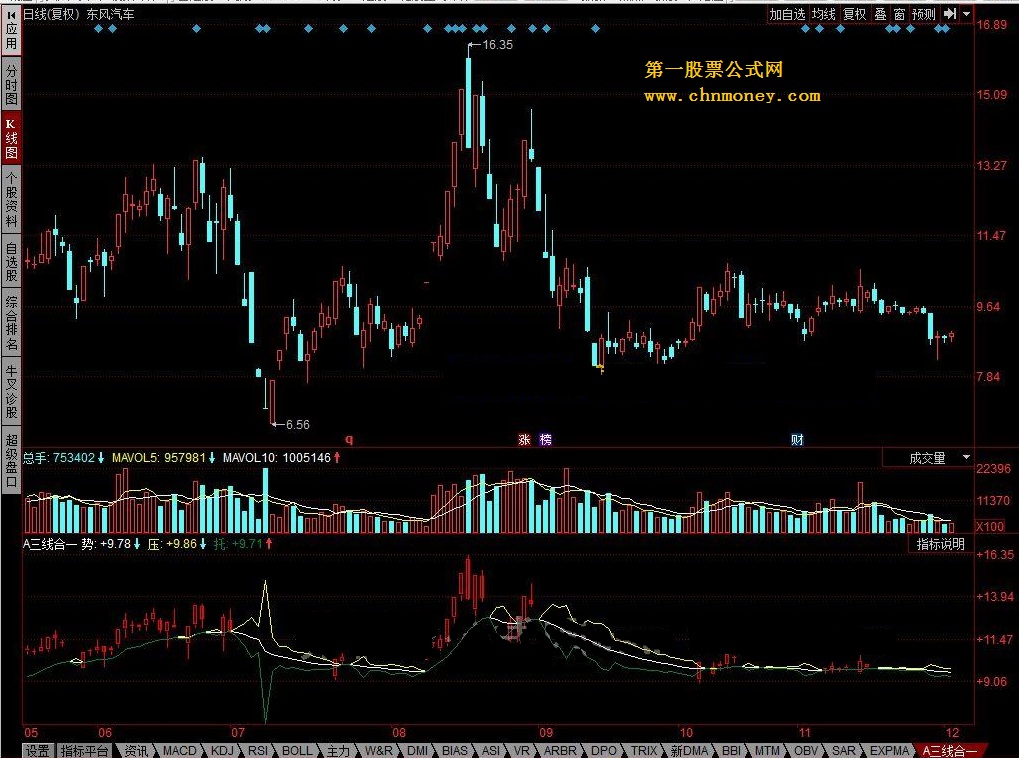Click the X100 volume scale label
The width and height of the screenshot is (1019, 758).
[990, 527]
